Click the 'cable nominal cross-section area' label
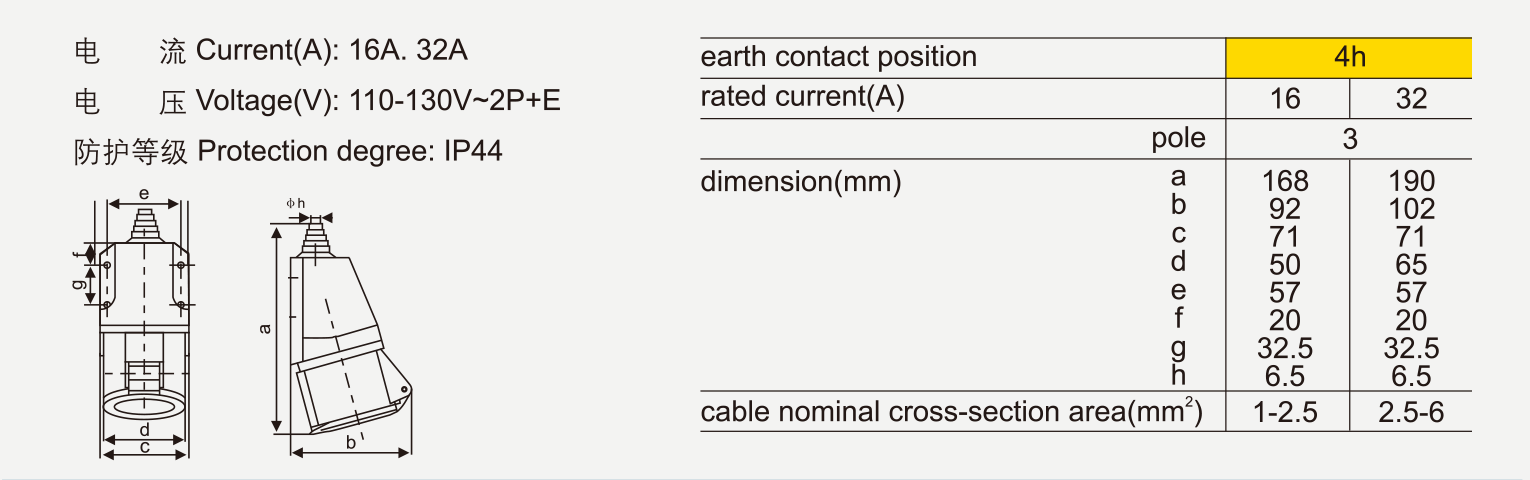This screenshot has width=1530, height=480. tap(951, 412)
